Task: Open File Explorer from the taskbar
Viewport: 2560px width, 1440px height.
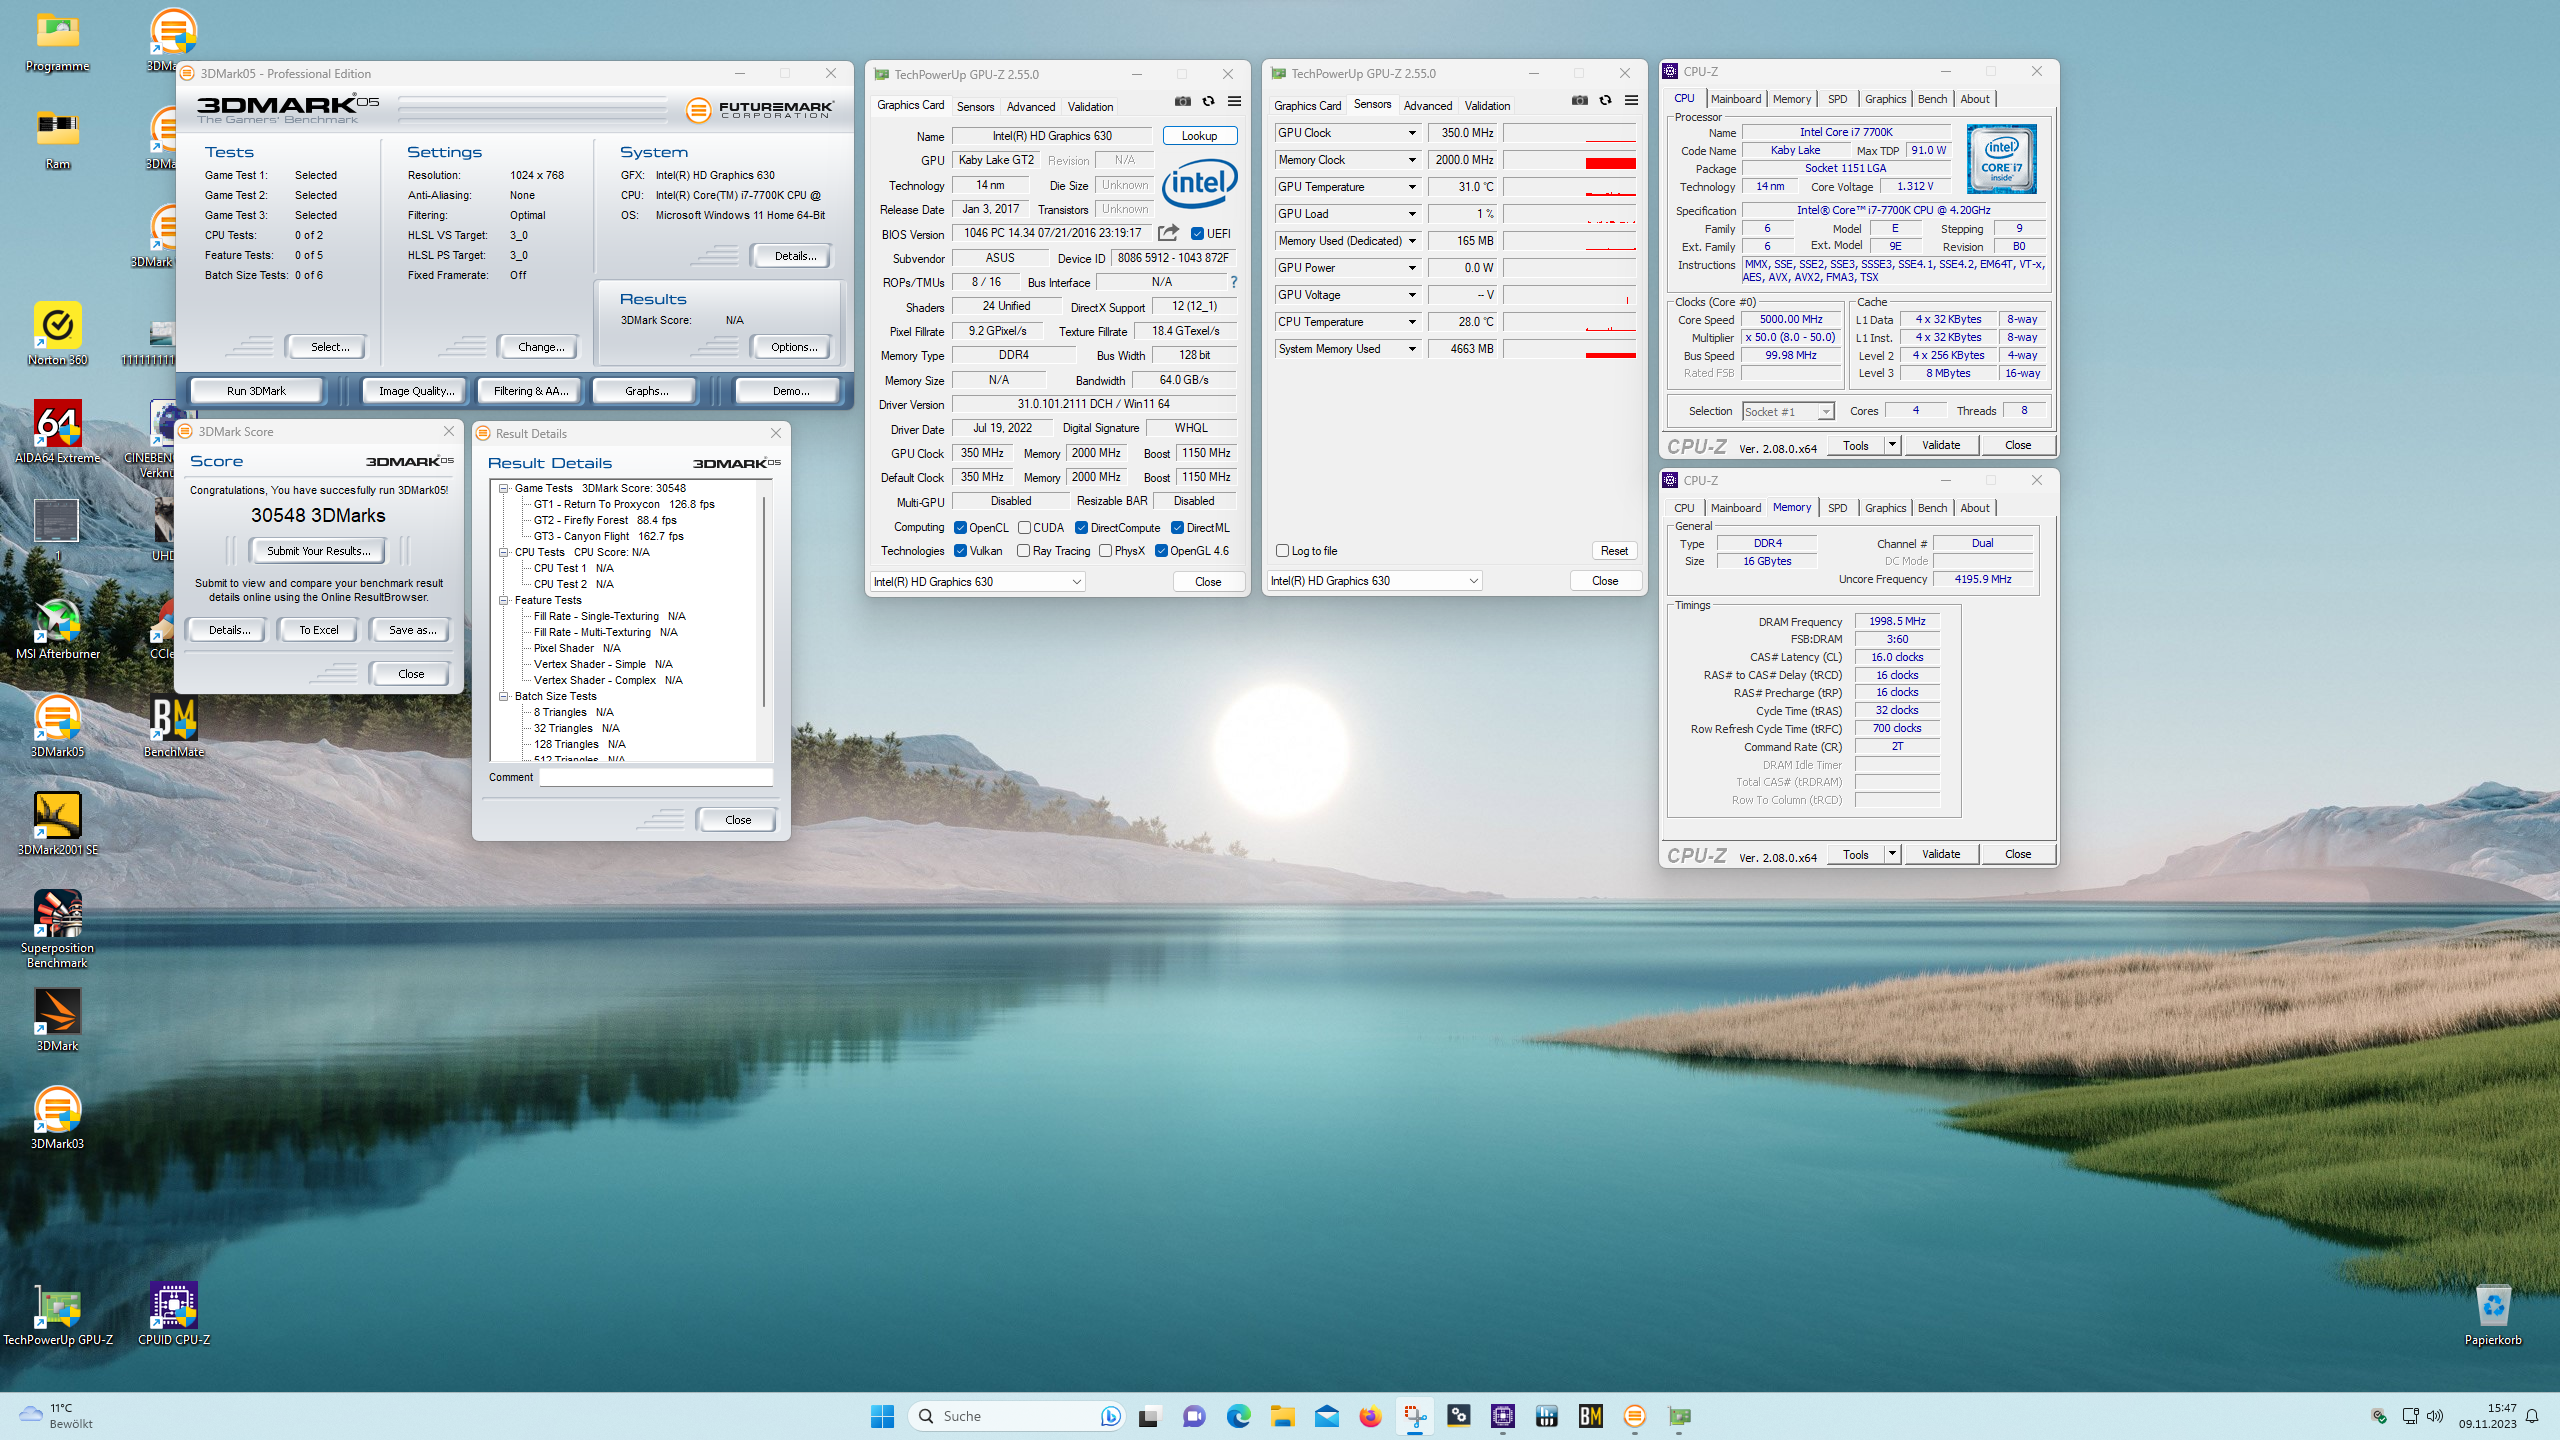Action: click(1282, 1416)
